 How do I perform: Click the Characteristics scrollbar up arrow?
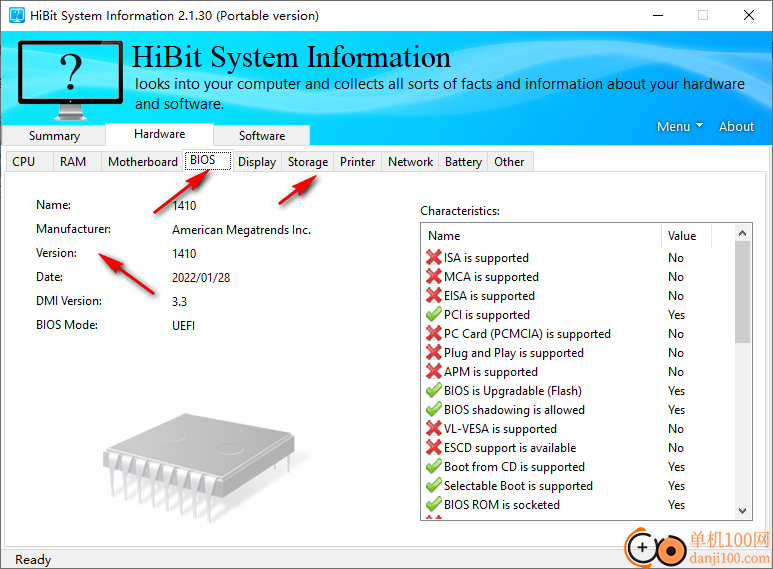[x=742, y=233]
